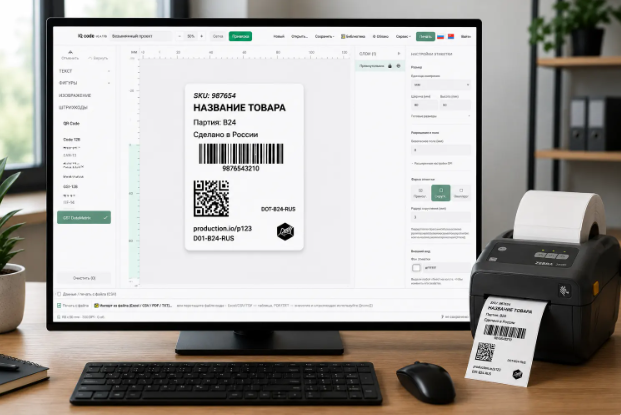Click the Undo arrow icon in left panel
621x415 pixels.
point(70,52)
